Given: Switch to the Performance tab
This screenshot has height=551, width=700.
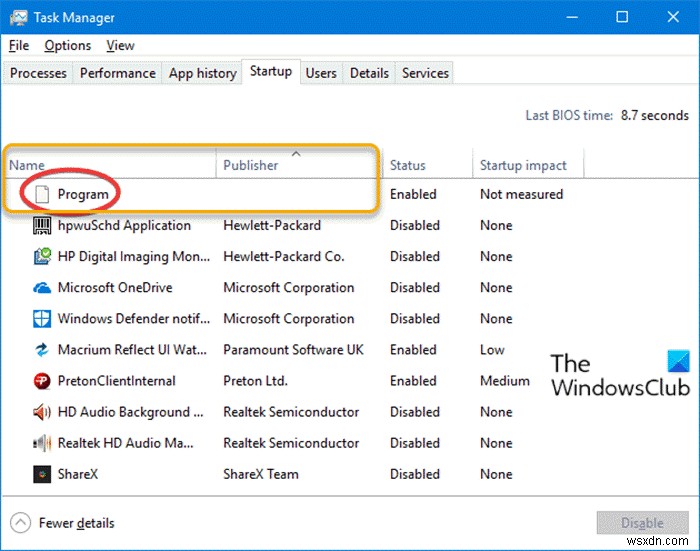Looking at the screenshot, I should pyautogui.click(x=118, y=73).
